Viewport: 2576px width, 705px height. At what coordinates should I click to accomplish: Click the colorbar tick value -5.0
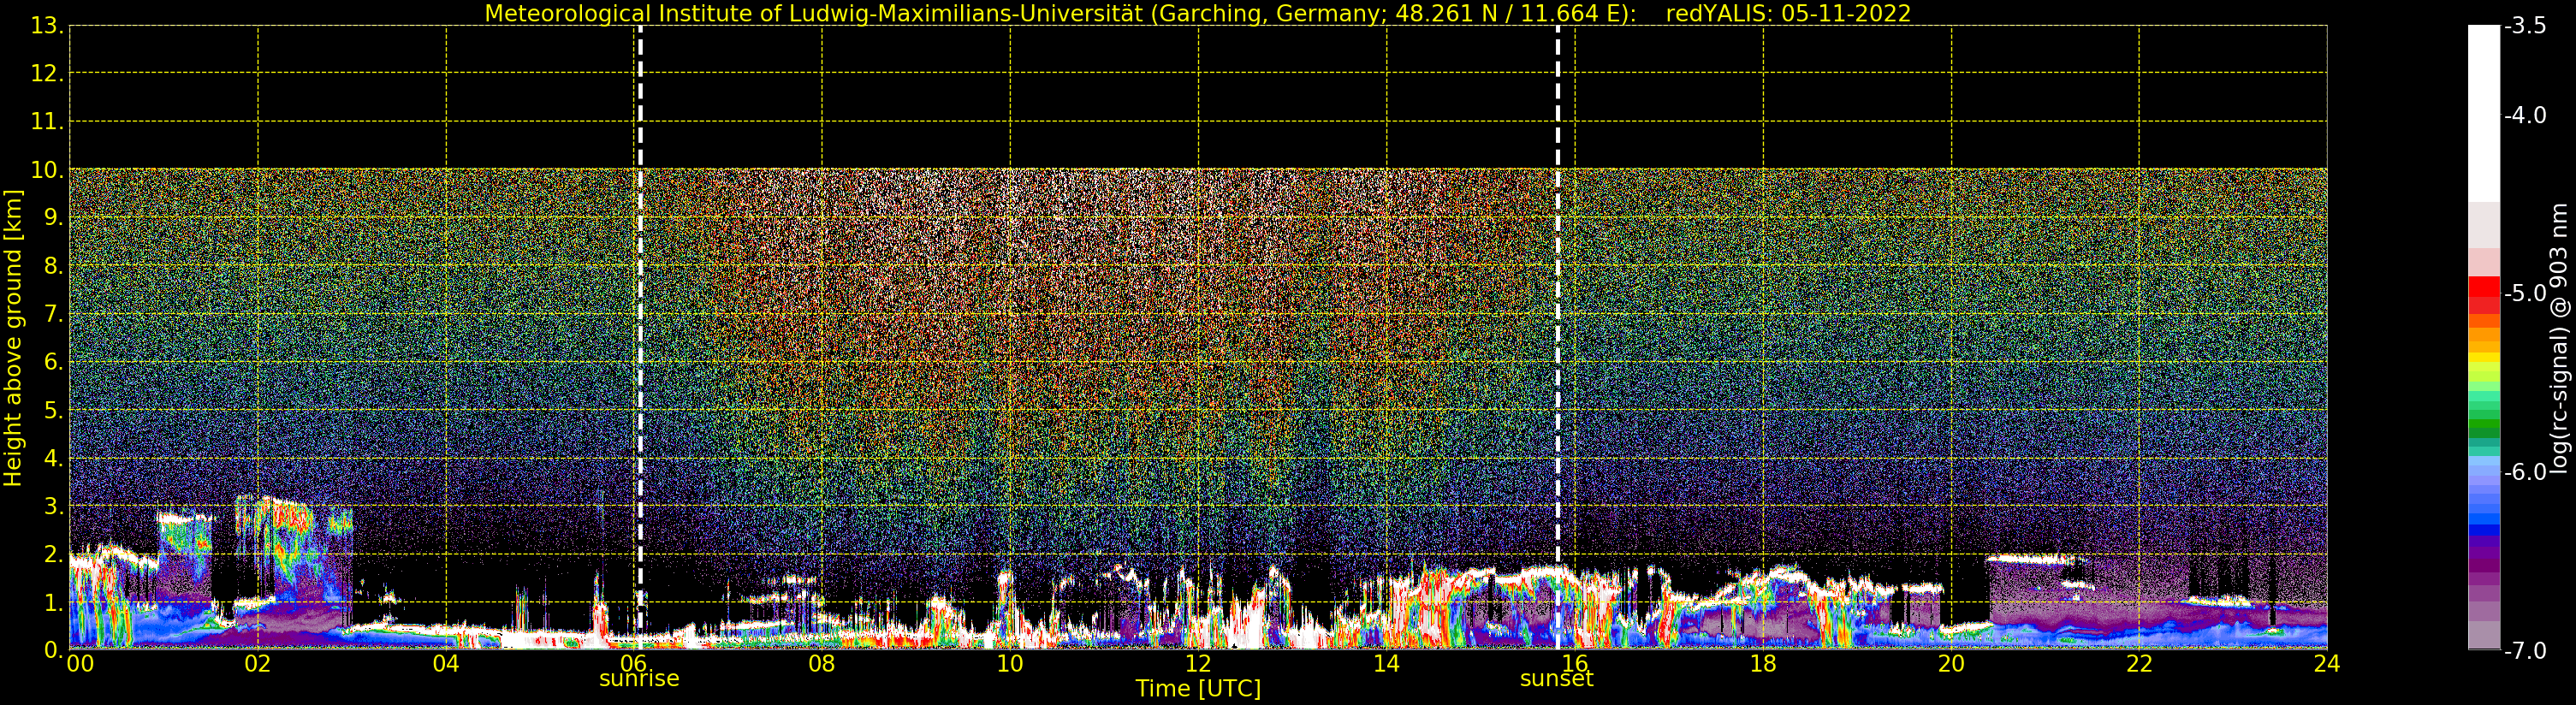(2525, 294)
